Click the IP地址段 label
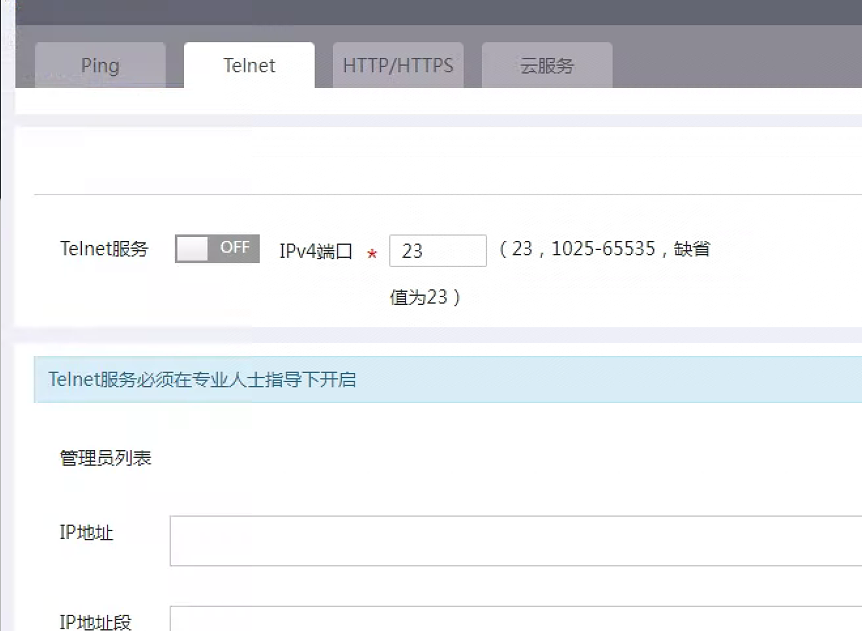 [x=96, y=622]
